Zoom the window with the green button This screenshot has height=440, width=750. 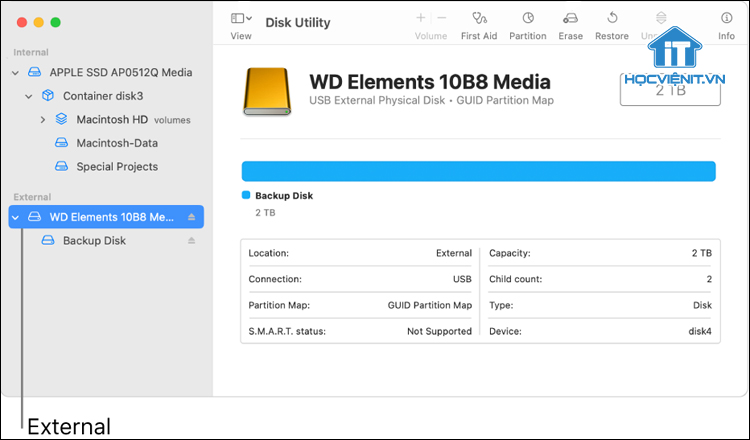[x=55, y=22]
